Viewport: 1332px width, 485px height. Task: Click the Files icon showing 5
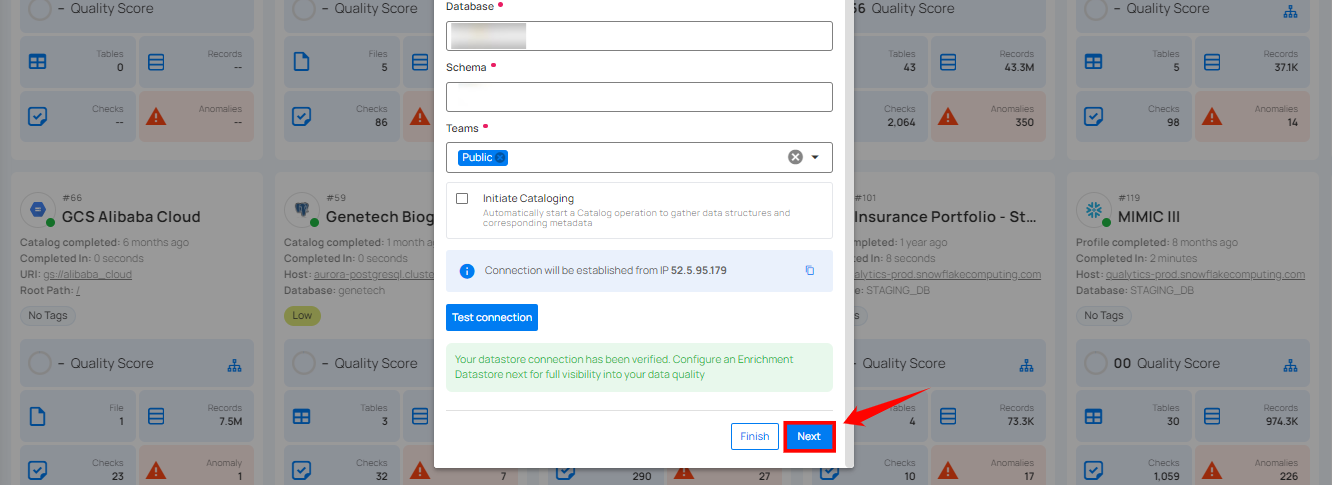point(301,62)
